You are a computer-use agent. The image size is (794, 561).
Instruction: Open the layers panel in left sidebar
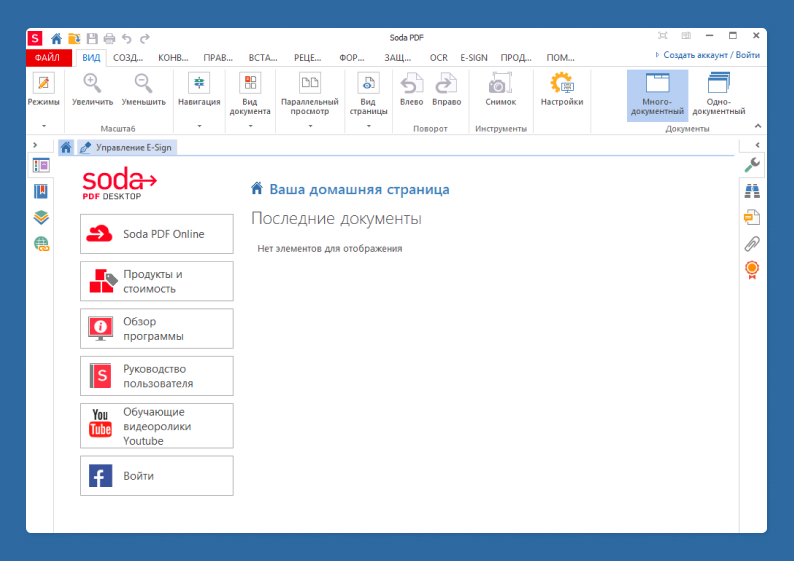(x=41, y=217)
